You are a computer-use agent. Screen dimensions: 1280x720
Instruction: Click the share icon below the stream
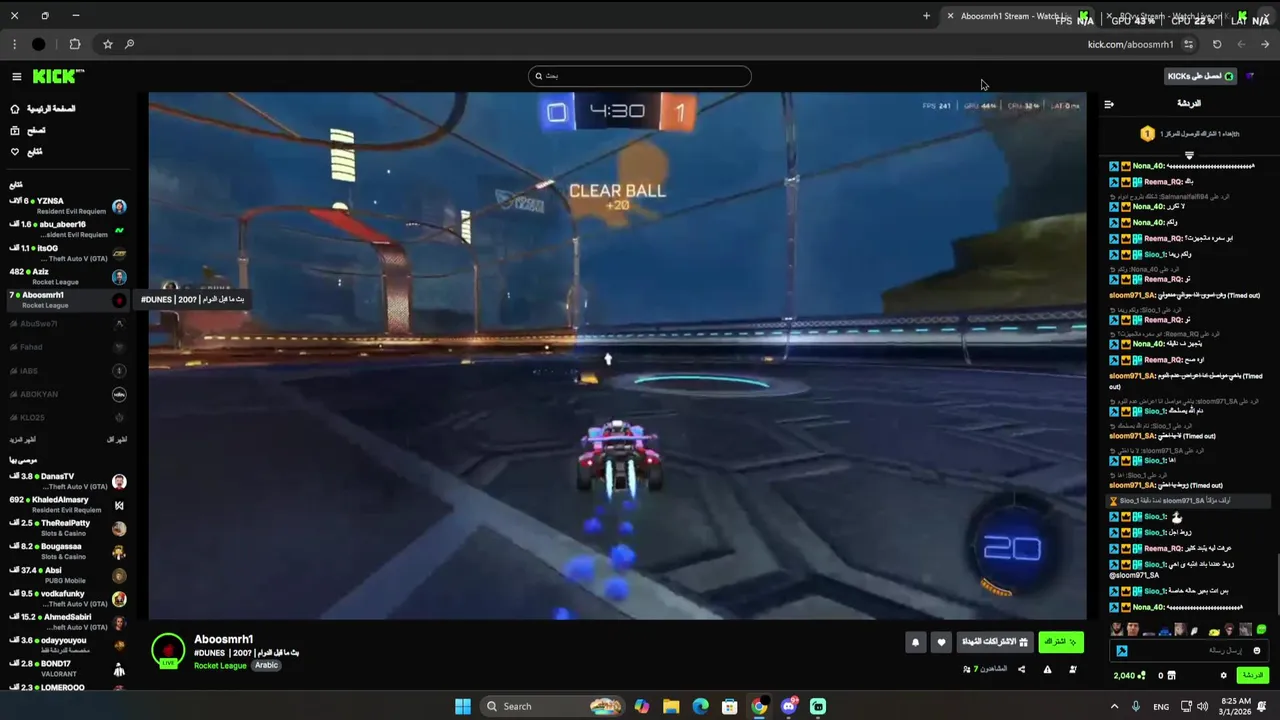1021,669
